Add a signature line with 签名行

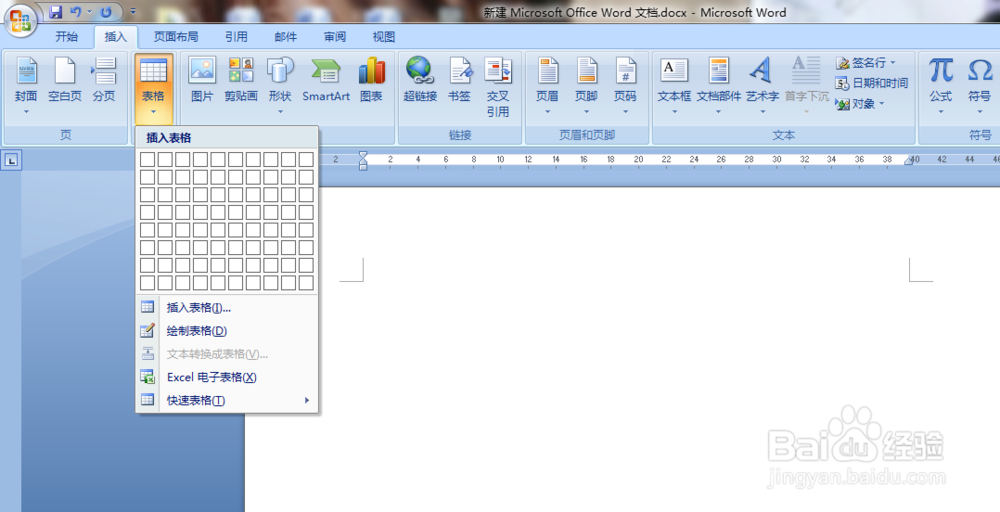pyautogui.click(x=866, y=62)
